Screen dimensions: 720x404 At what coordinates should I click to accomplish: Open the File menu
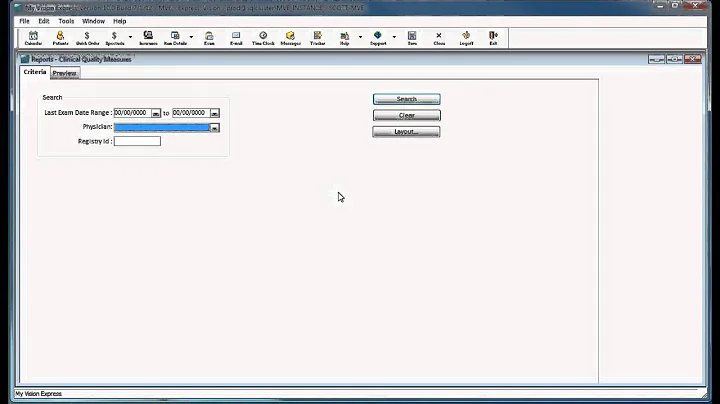(24, 21)
